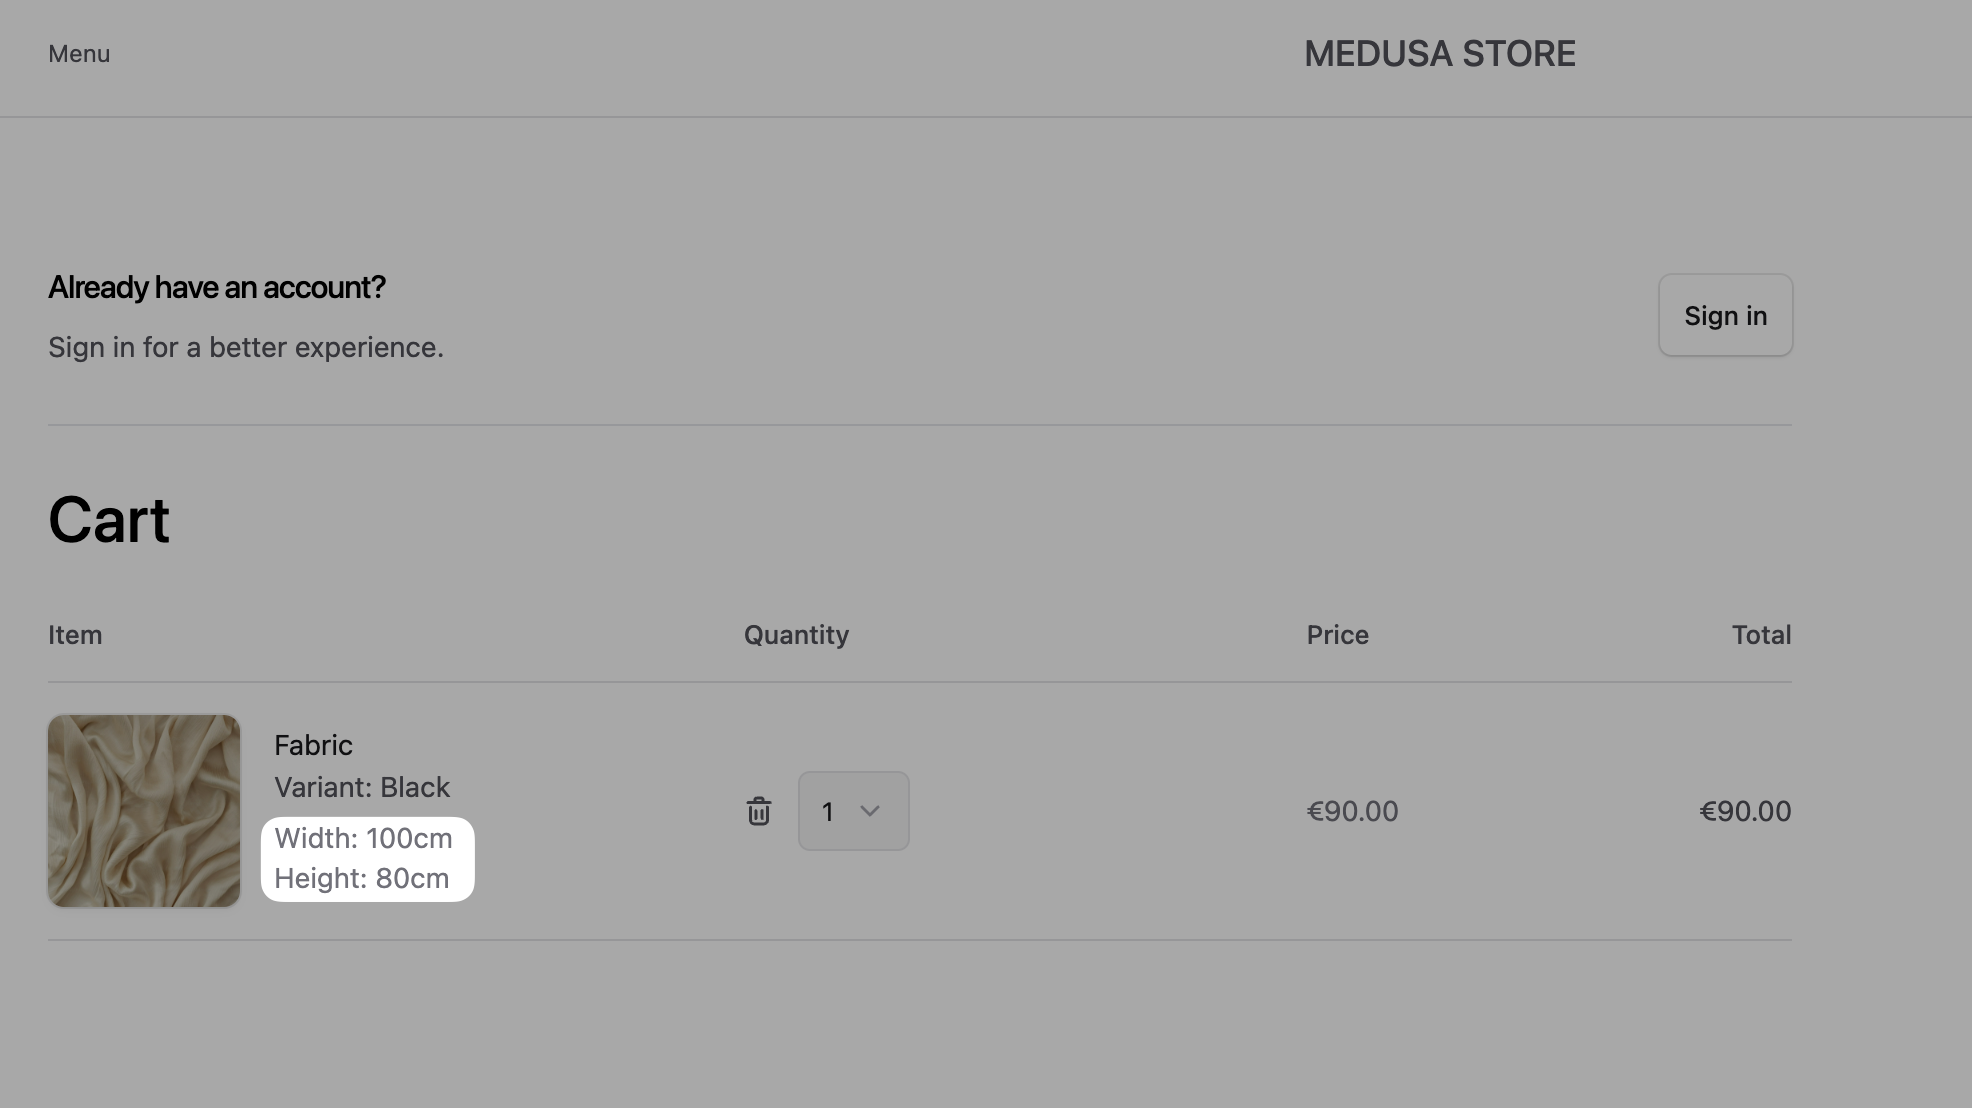Click Sign in for a better experience
The width and height of the screenshot is (1972, 1108).
[1725, 315]
